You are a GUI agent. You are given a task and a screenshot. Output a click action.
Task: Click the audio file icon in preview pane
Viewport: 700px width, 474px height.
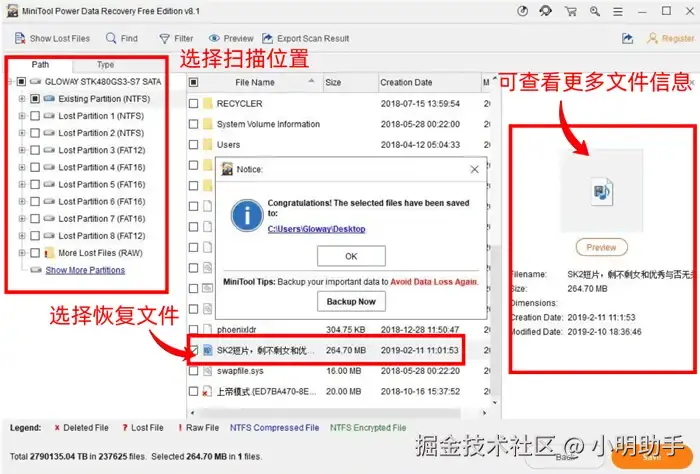[x=601, y=191]
